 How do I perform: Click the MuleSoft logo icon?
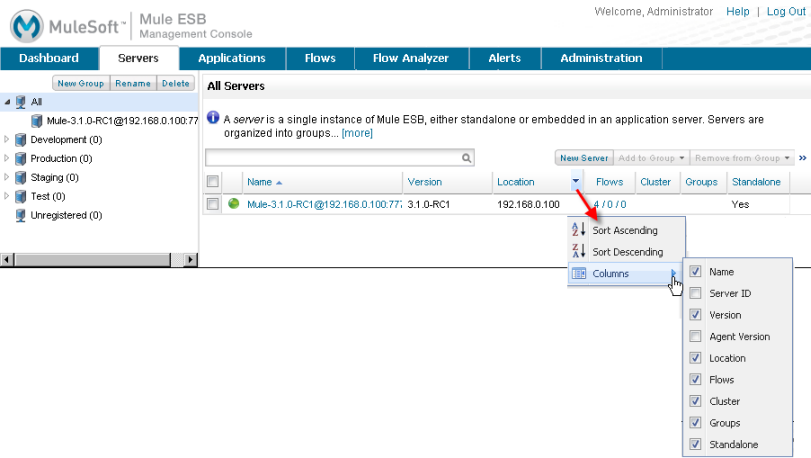pos(27,26)
